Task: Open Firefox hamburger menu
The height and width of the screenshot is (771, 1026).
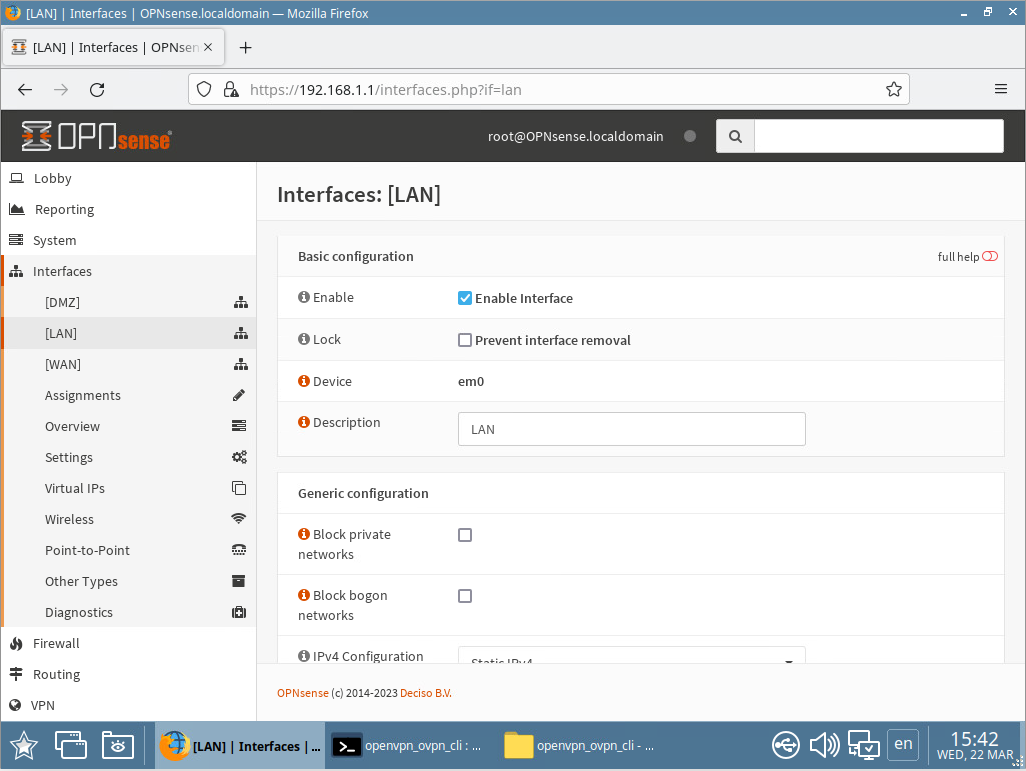Action: (x=1000, y=89)
